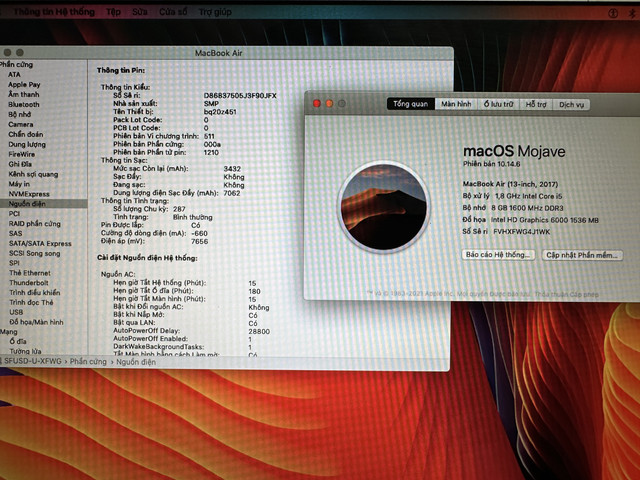This screenshot has width=640, height=480.
Task: Select Thẻ Ethernet in the sidebar
Action: click(x=30, y=273)
